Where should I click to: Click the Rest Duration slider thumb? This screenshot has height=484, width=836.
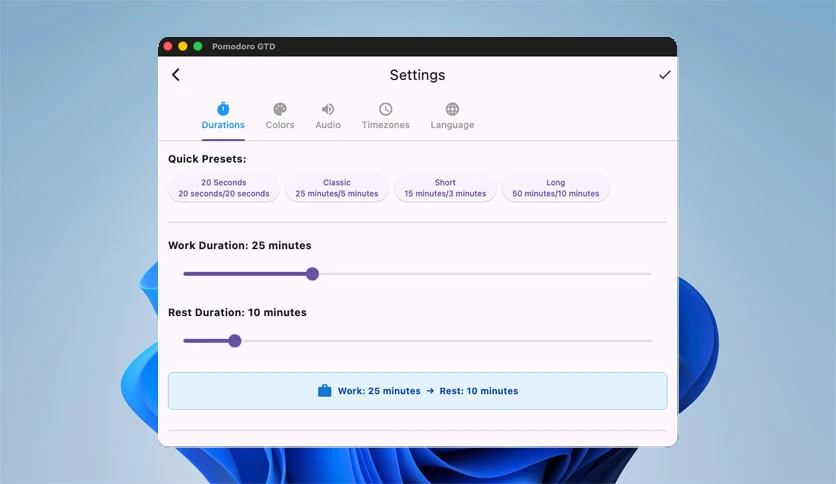(235, 341)
